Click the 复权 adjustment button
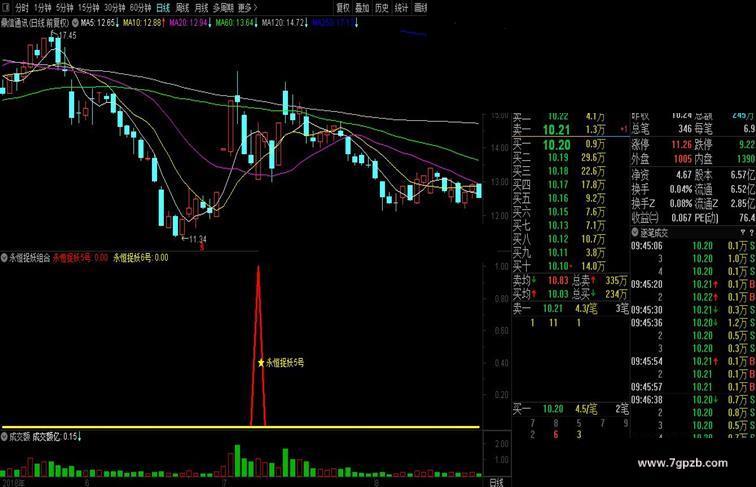 [343, 8]
